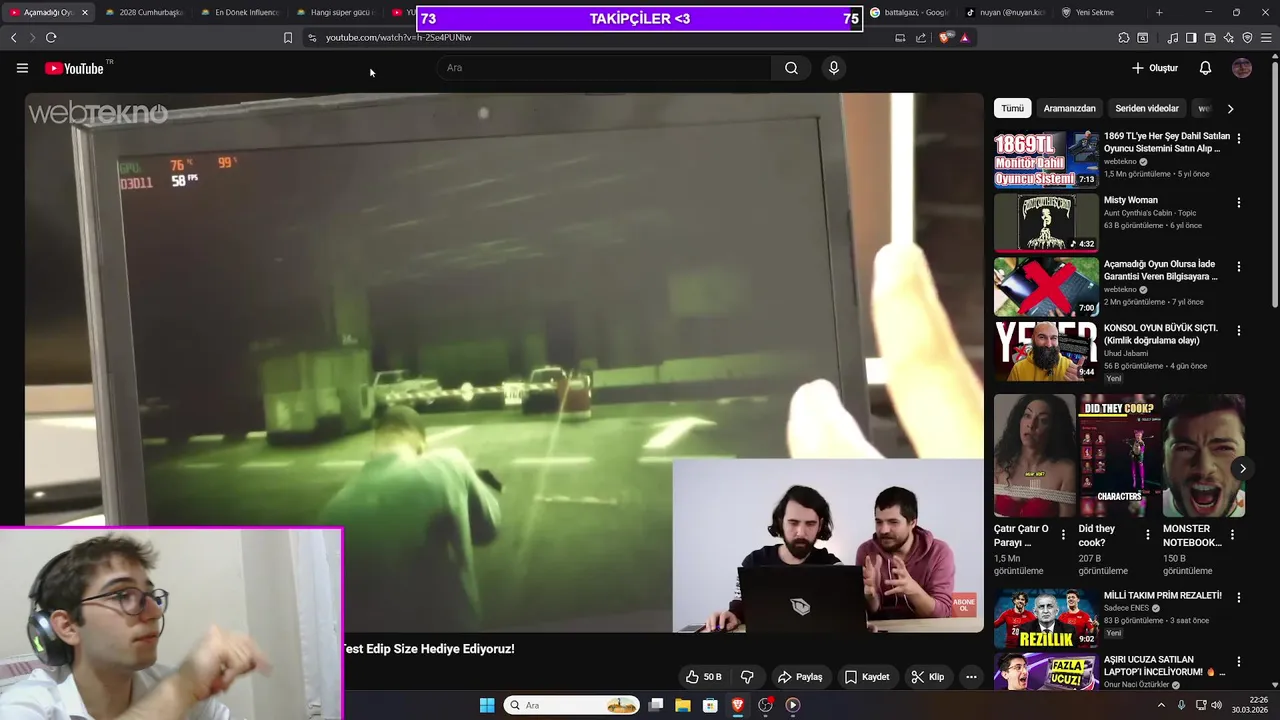Open options for the Misty Woman video

coord(1239,202)
